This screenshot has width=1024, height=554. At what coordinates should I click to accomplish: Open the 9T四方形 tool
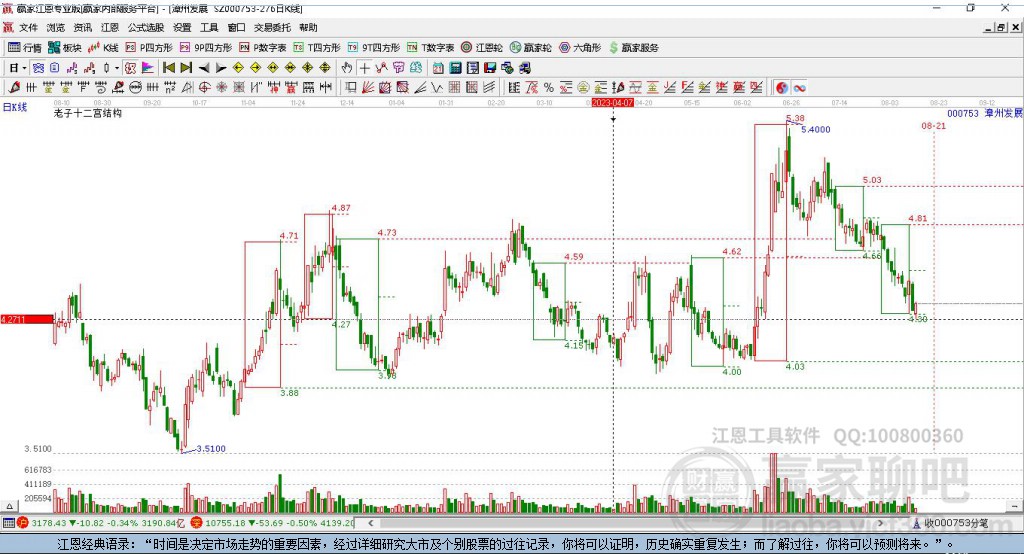pyautogui.click(x=374, y=48)
